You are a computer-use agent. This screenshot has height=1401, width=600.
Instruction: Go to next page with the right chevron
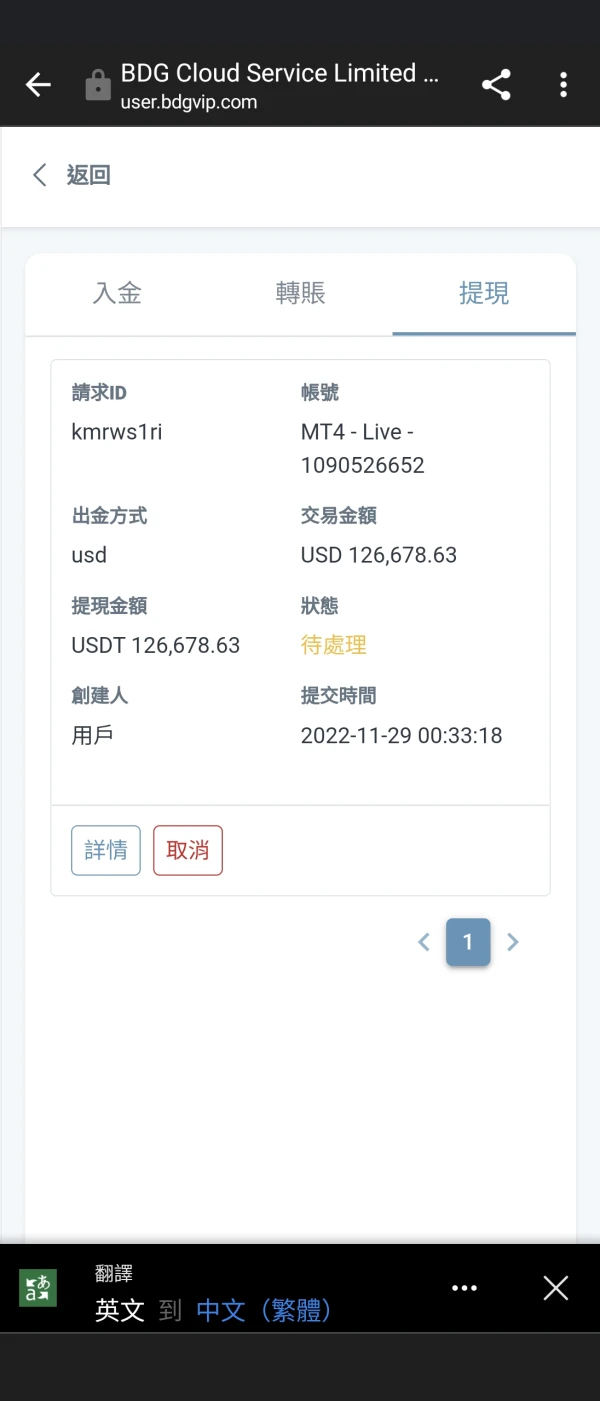coord(513,941)
